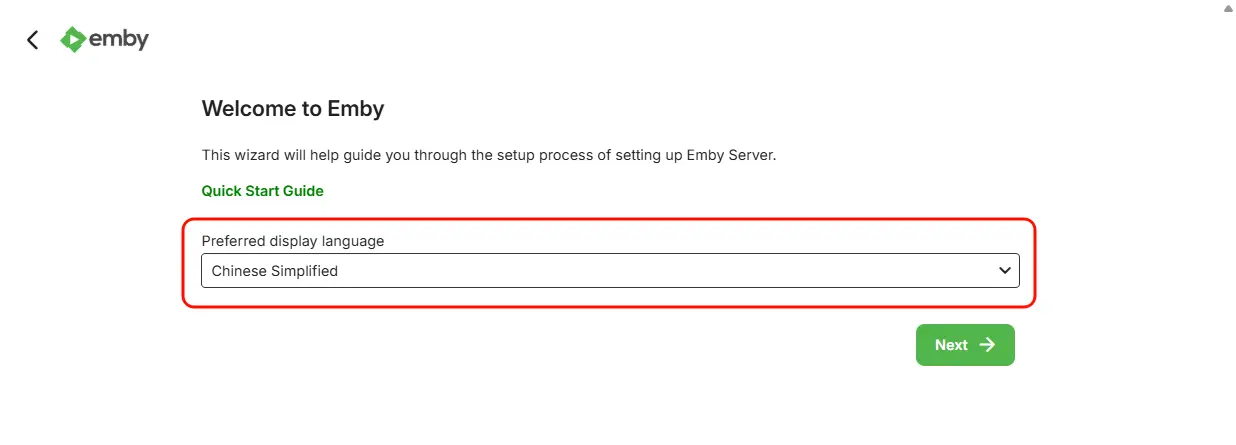Click the "Welcome to Emby" heading
Viewport: 1236px width, 445px height.
[x=293, y=109]
